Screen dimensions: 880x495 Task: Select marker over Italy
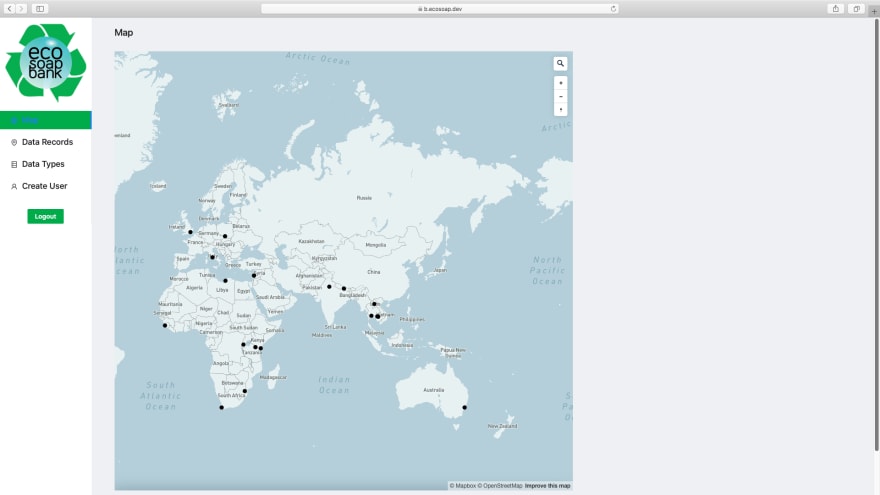(x=212, y=258)
